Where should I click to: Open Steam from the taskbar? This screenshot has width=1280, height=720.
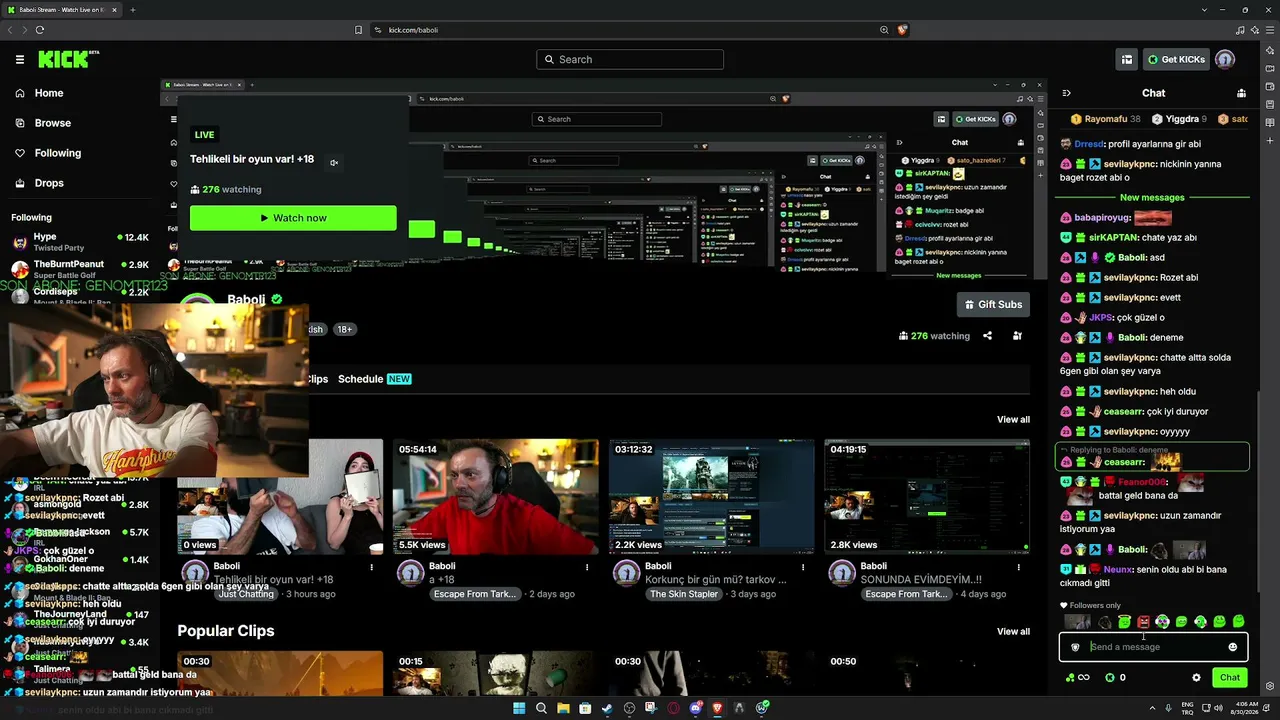607,708
